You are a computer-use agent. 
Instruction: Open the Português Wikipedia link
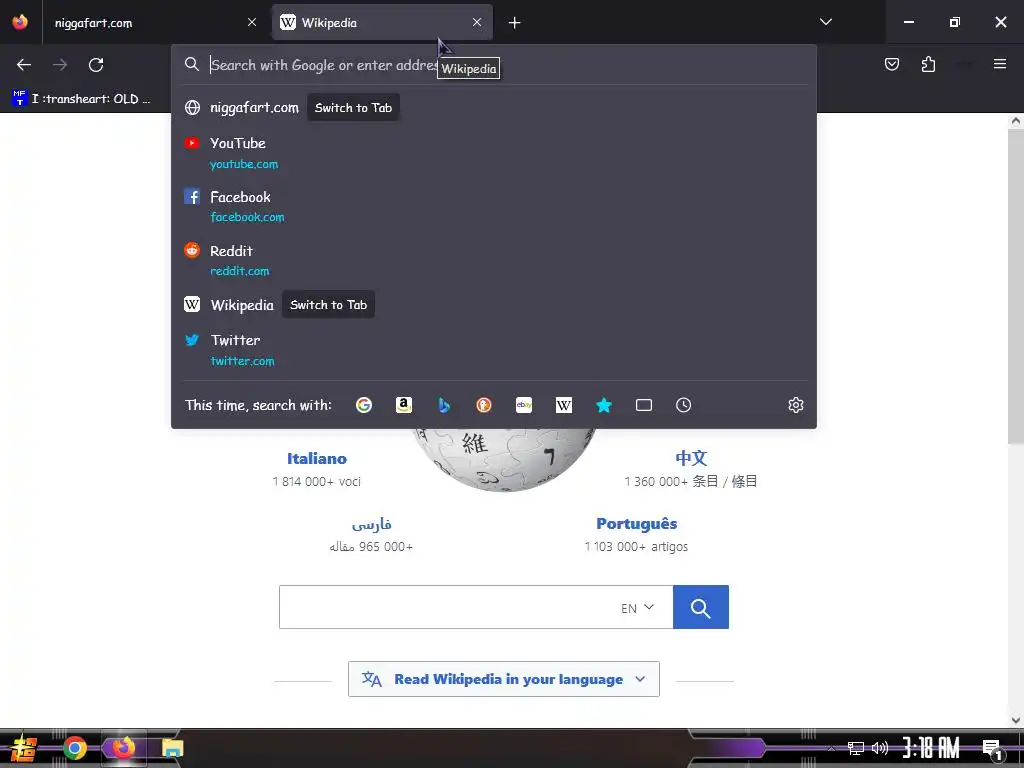[x=637, y=524]
